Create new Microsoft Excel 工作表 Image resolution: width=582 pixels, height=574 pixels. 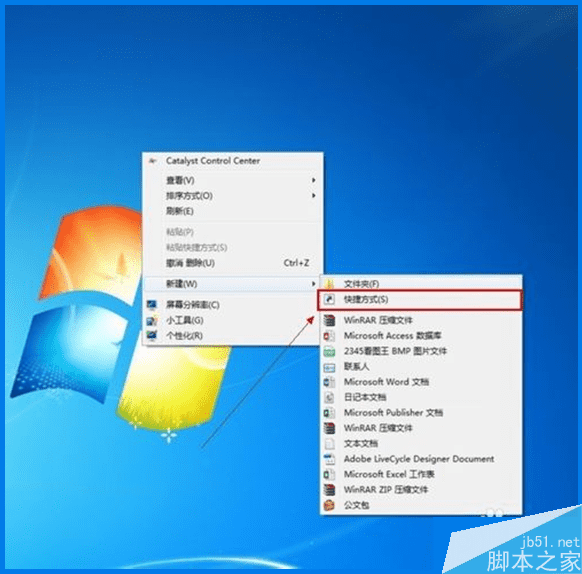coord(421,474)
